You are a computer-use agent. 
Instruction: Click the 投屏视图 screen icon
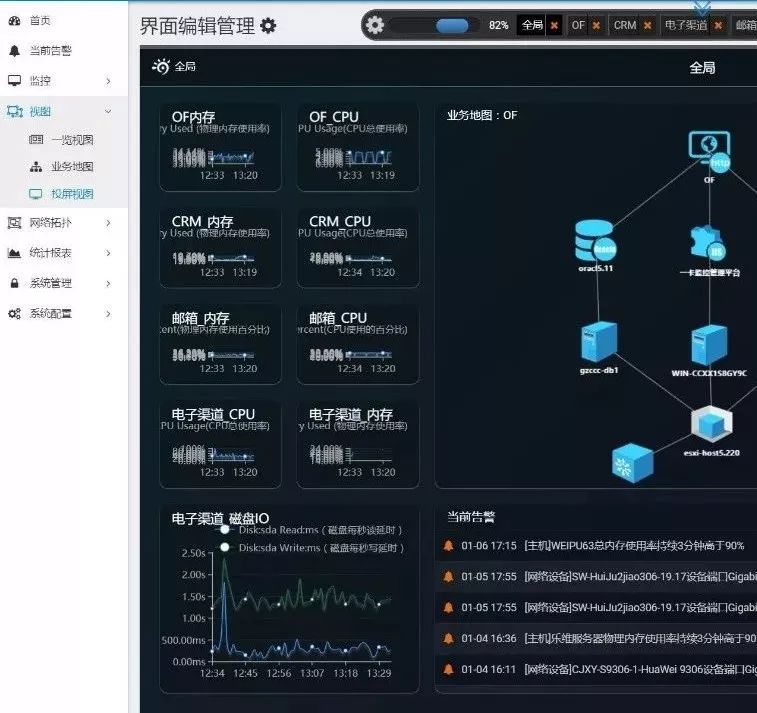coord(36,194)
